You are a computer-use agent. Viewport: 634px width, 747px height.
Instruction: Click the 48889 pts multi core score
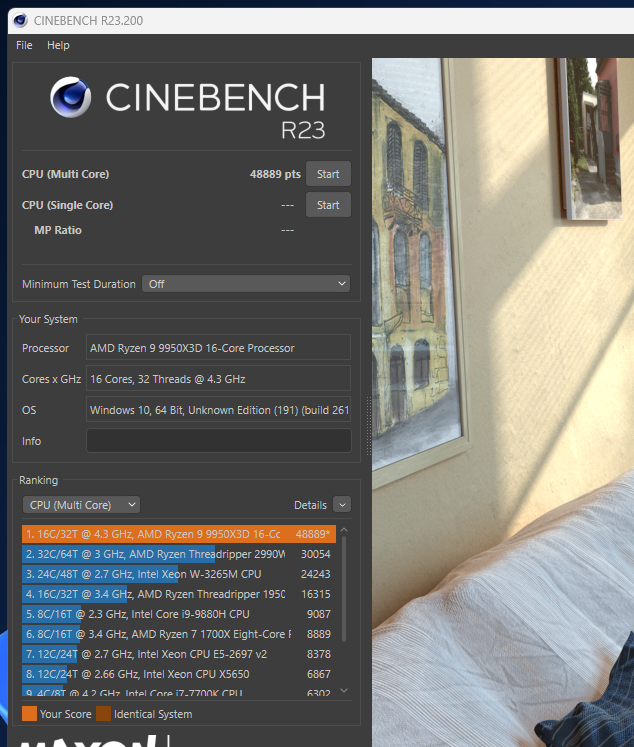(275, 174)
